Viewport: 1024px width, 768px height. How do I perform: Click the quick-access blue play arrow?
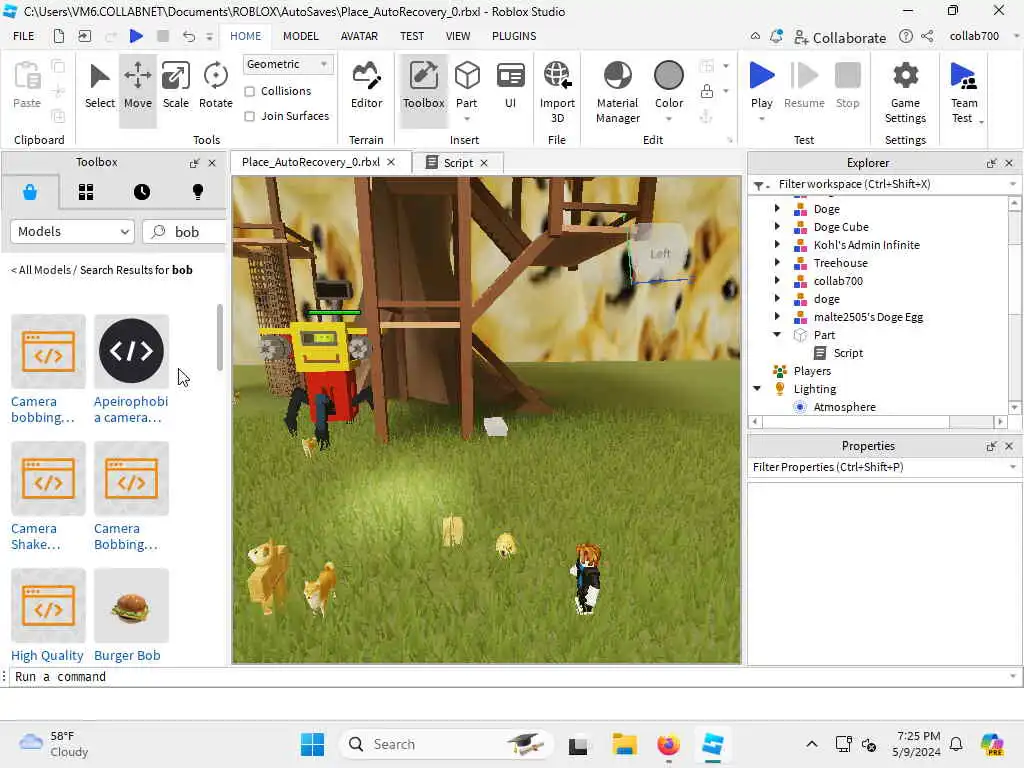pyautogui.click(x=136, y=36)
